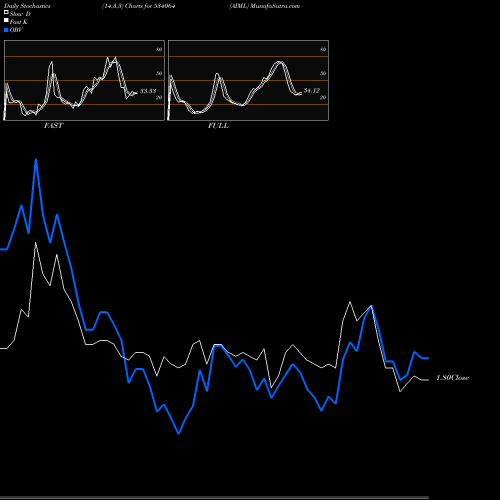Click the '(14,3,3) Charts for 534064' heading
The height and width of the screenshot is (500, 500).
click(x=139, y=6)
